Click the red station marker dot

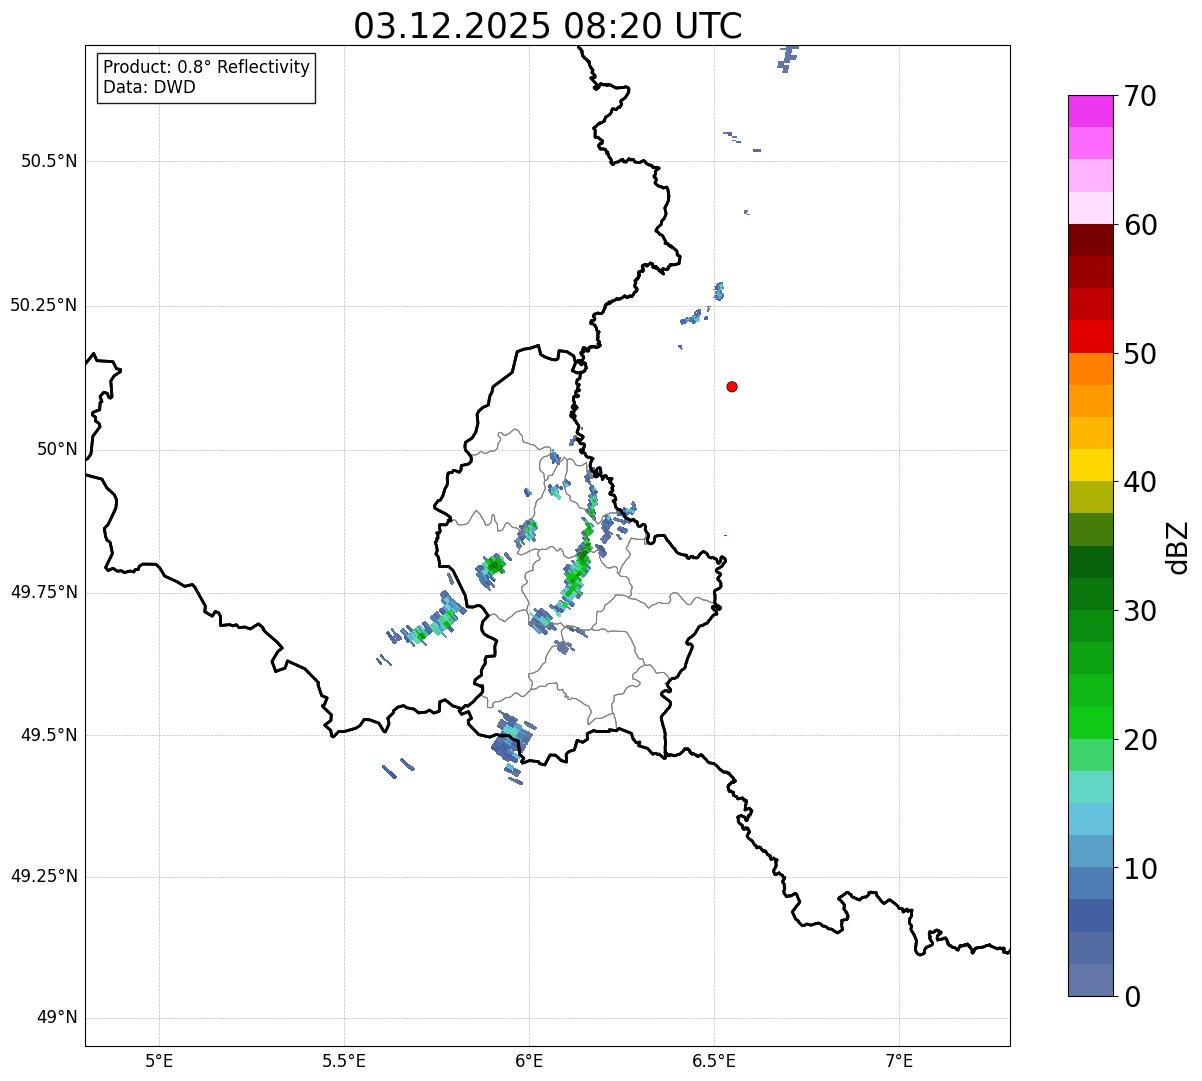point(732,386)
